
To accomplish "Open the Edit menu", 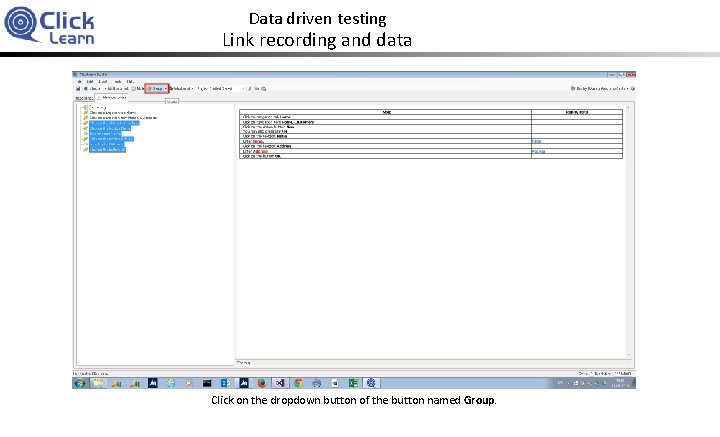I will [89, 81].
